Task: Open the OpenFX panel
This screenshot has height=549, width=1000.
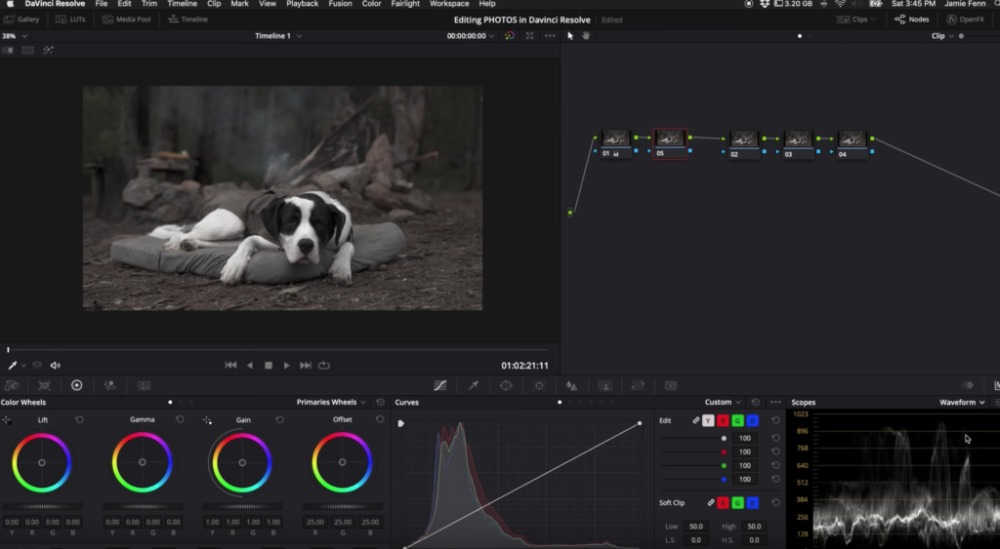Action: (x=966, y=20)
